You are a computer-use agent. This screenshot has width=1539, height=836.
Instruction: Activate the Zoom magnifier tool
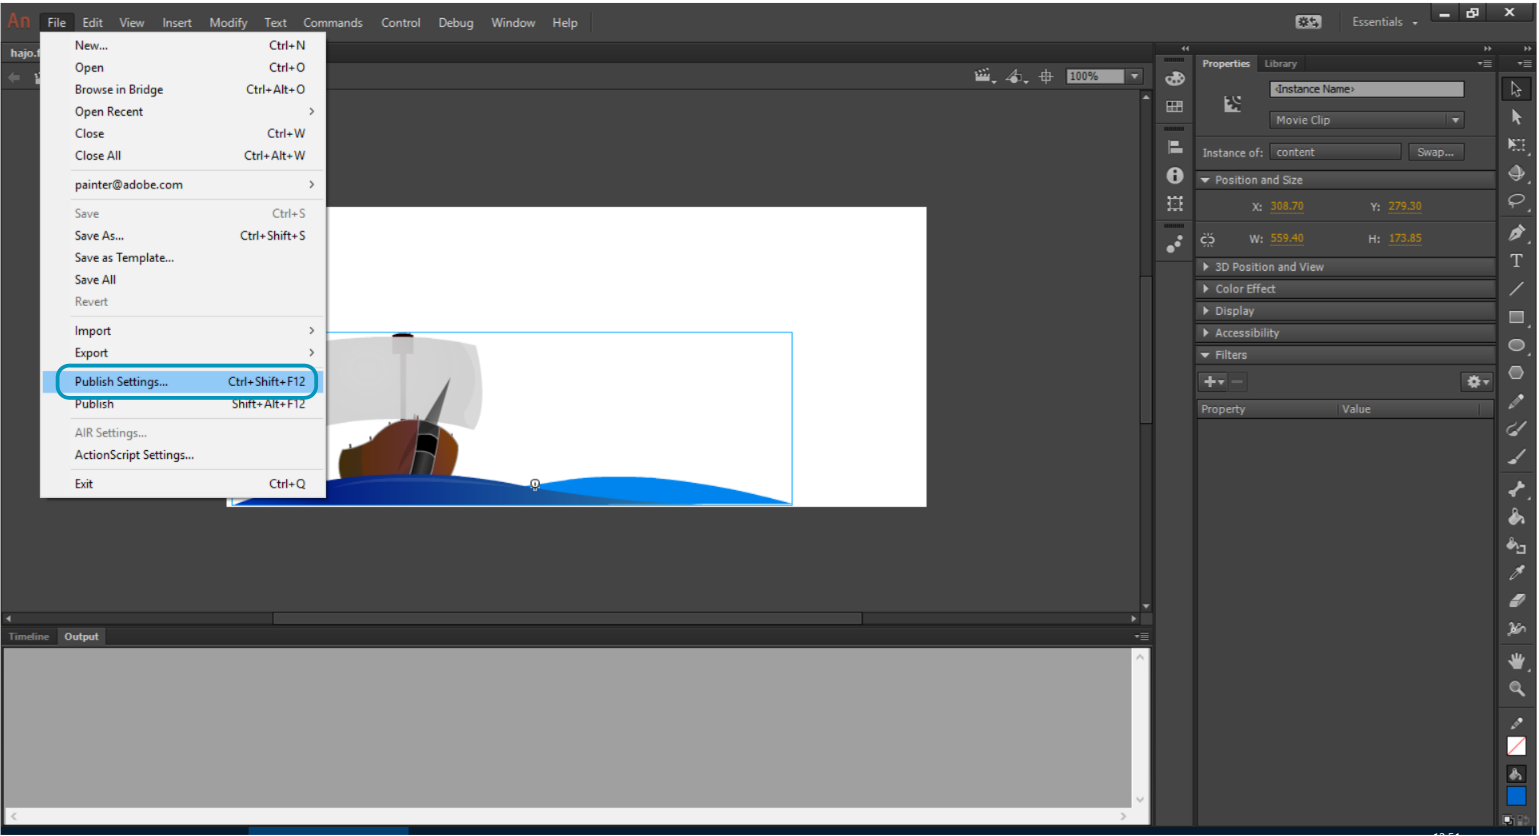coord(1516,689)
